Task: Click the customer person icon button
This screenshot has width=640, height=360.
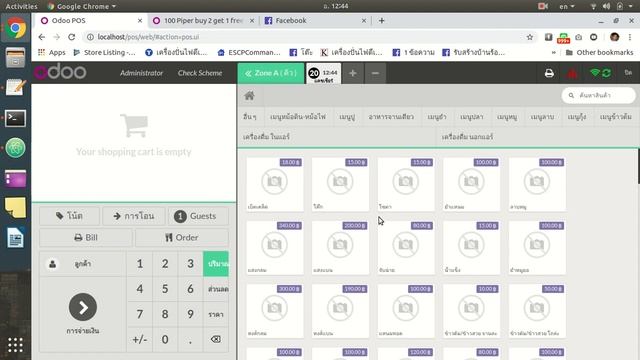Action: [x=53, y=264]
